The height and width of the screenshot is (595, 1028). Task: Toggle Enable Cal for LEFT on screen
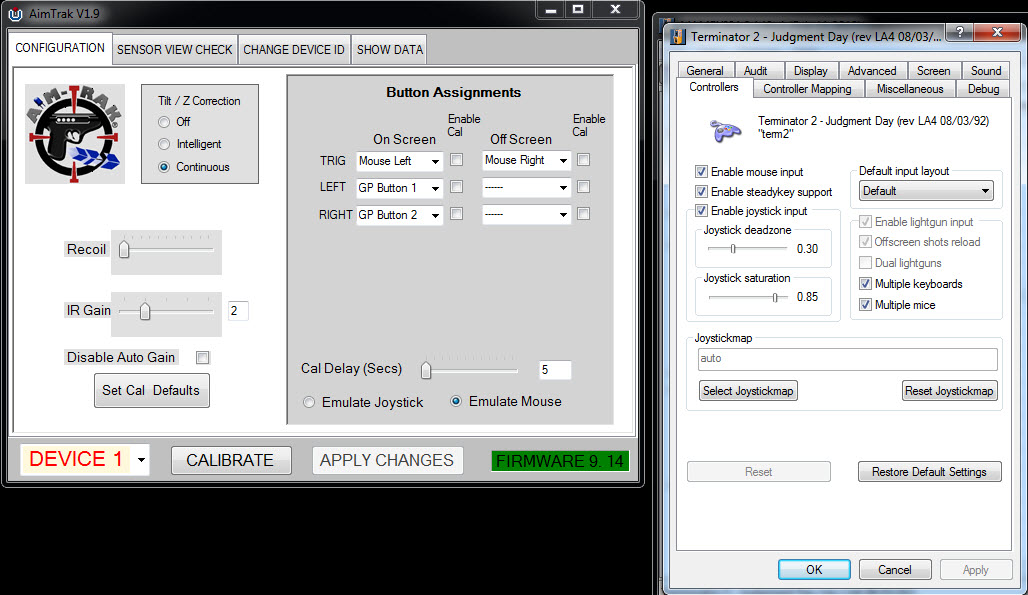pos(456,187)
